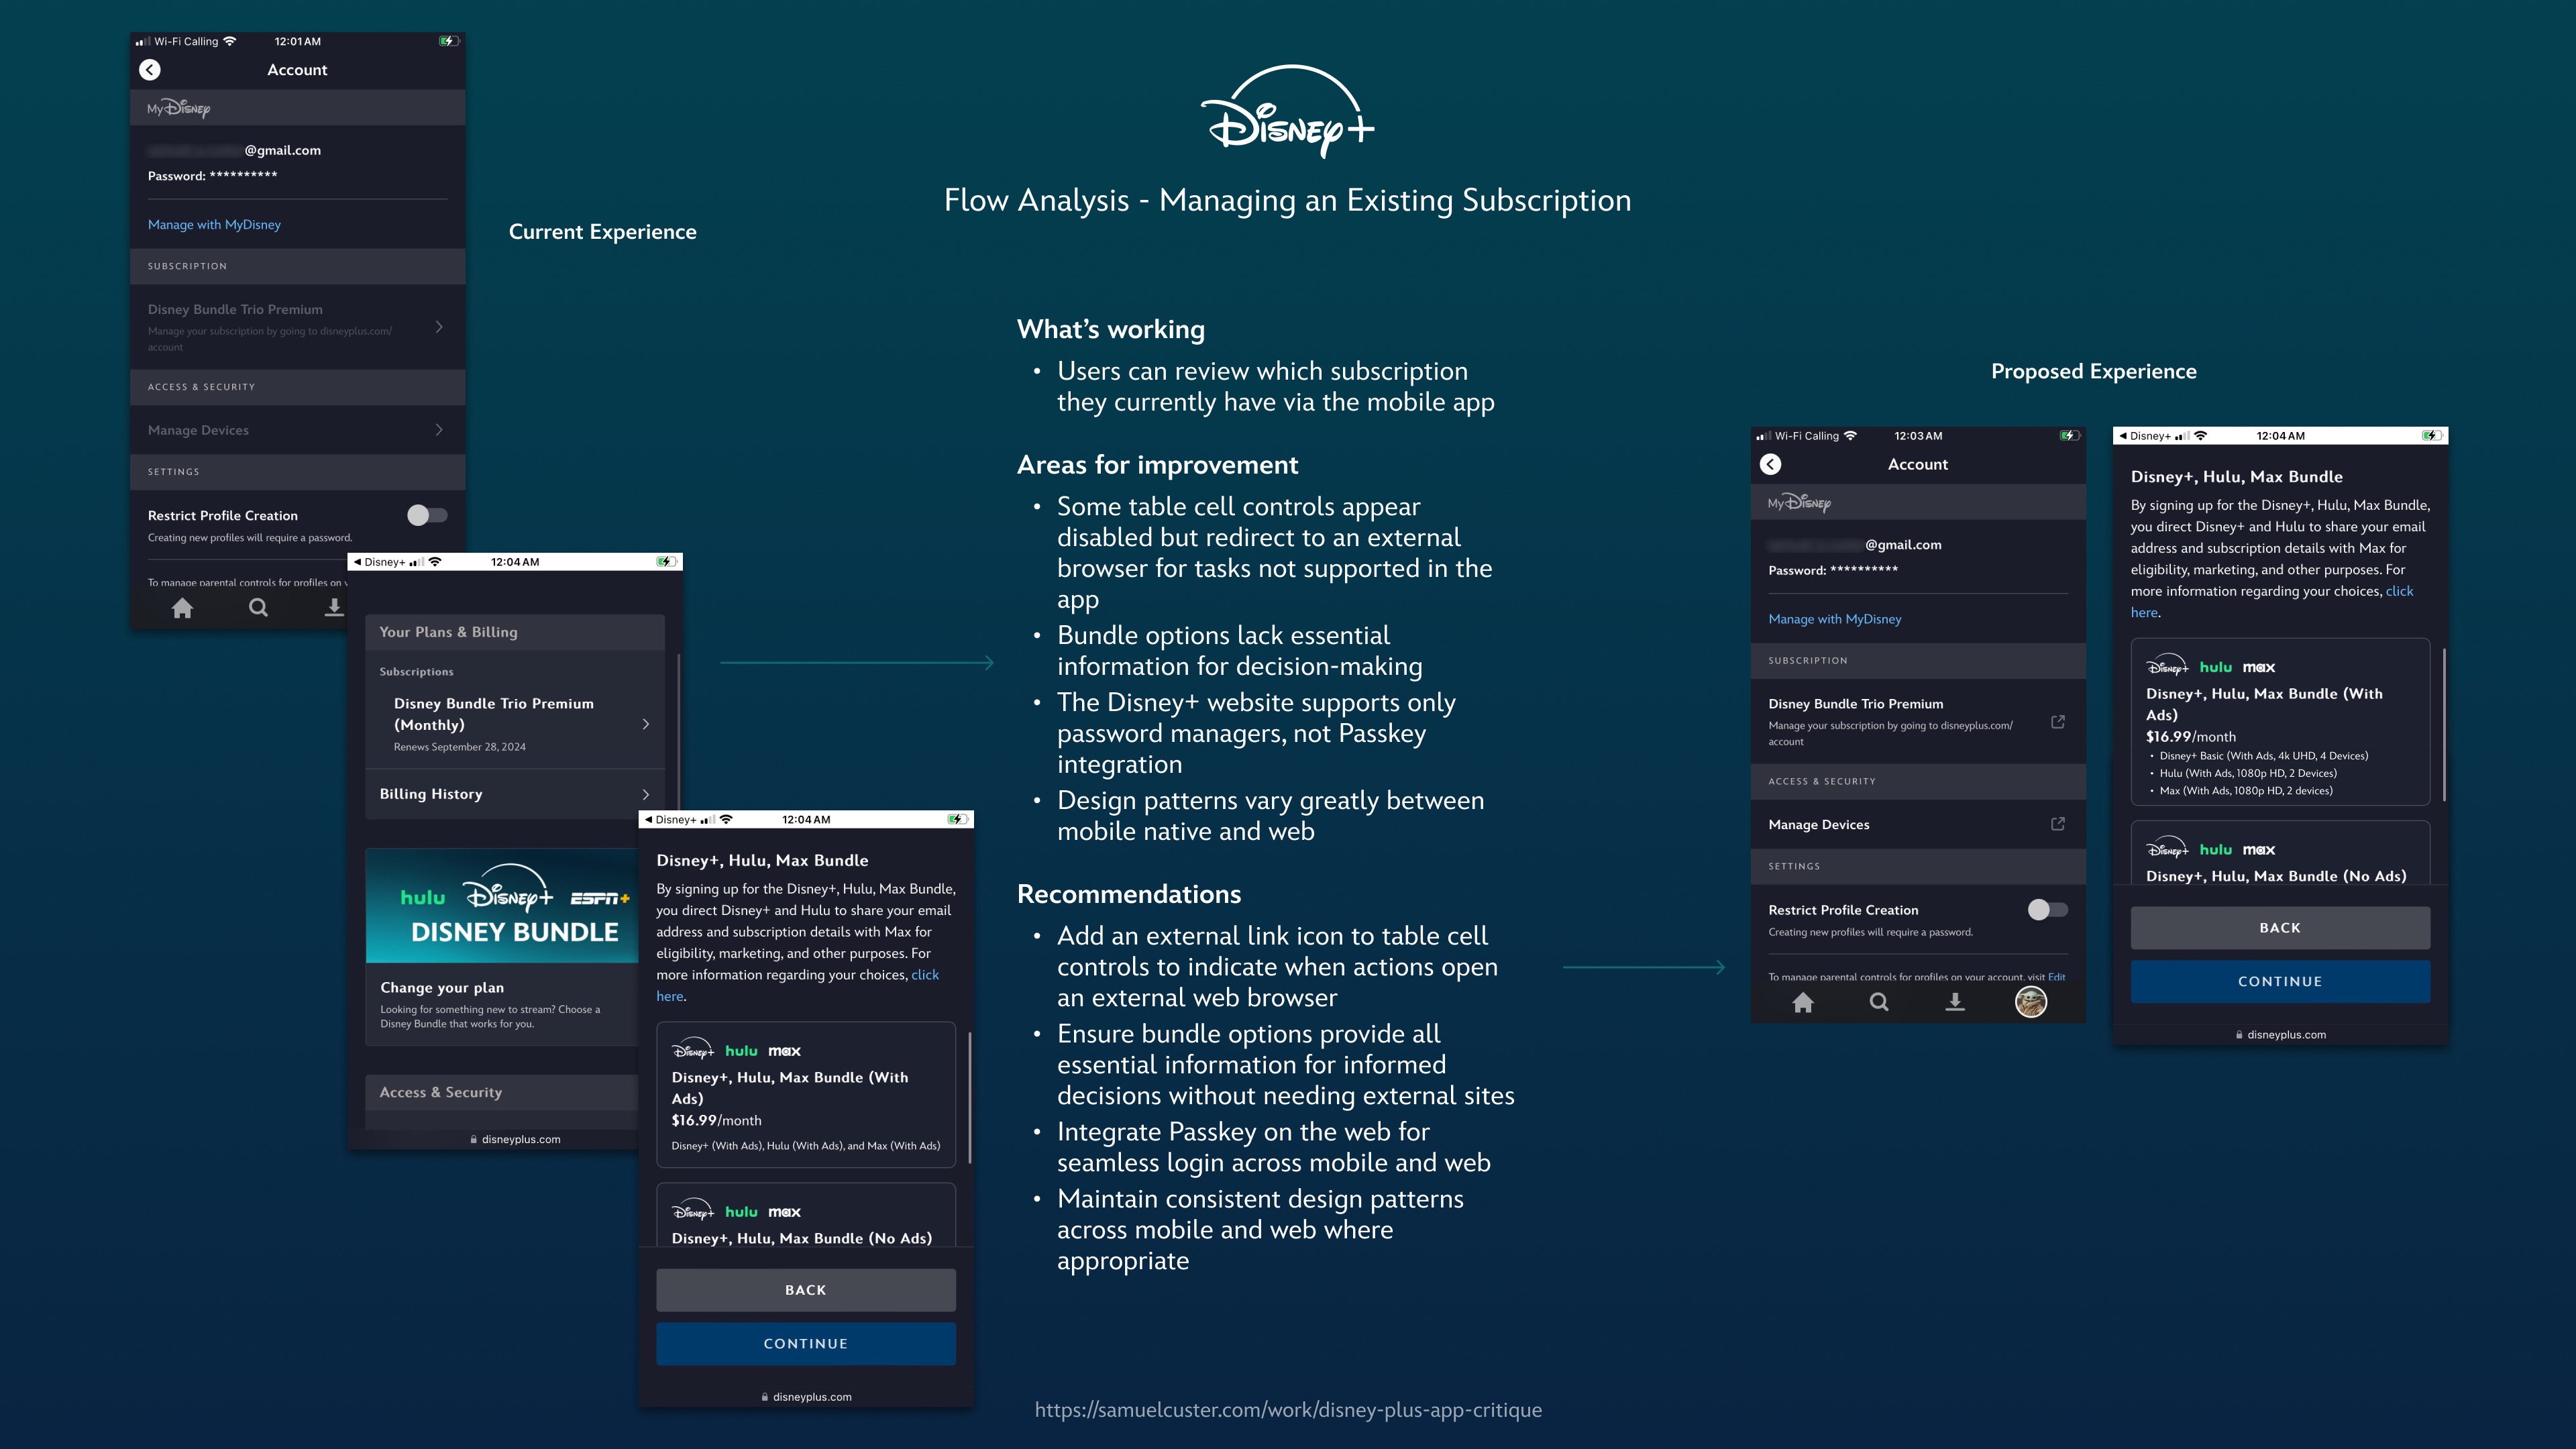Open Billing History chevron row
Viewport: 2576px width, 1449px height.
645,794
